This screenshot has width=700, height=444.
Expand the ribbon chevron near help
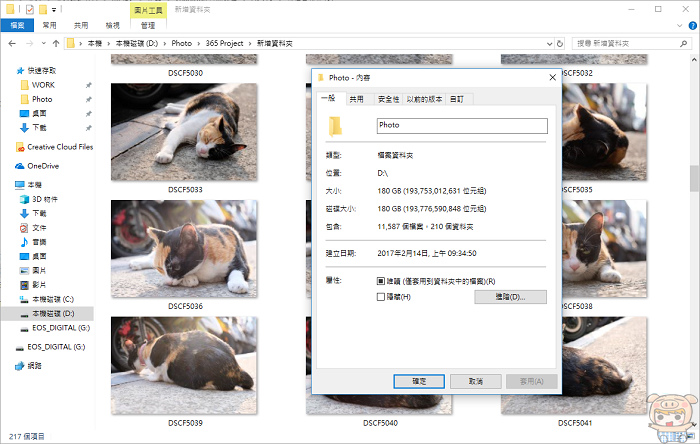click(679, 26)
